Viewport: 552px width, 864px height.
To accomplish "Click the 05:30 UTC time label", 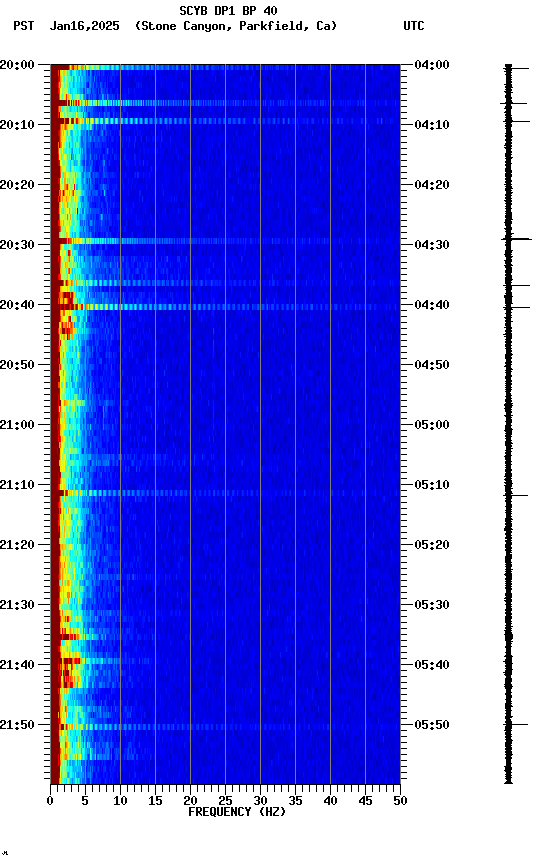I will pyautogui.click(x=432, y=605).
